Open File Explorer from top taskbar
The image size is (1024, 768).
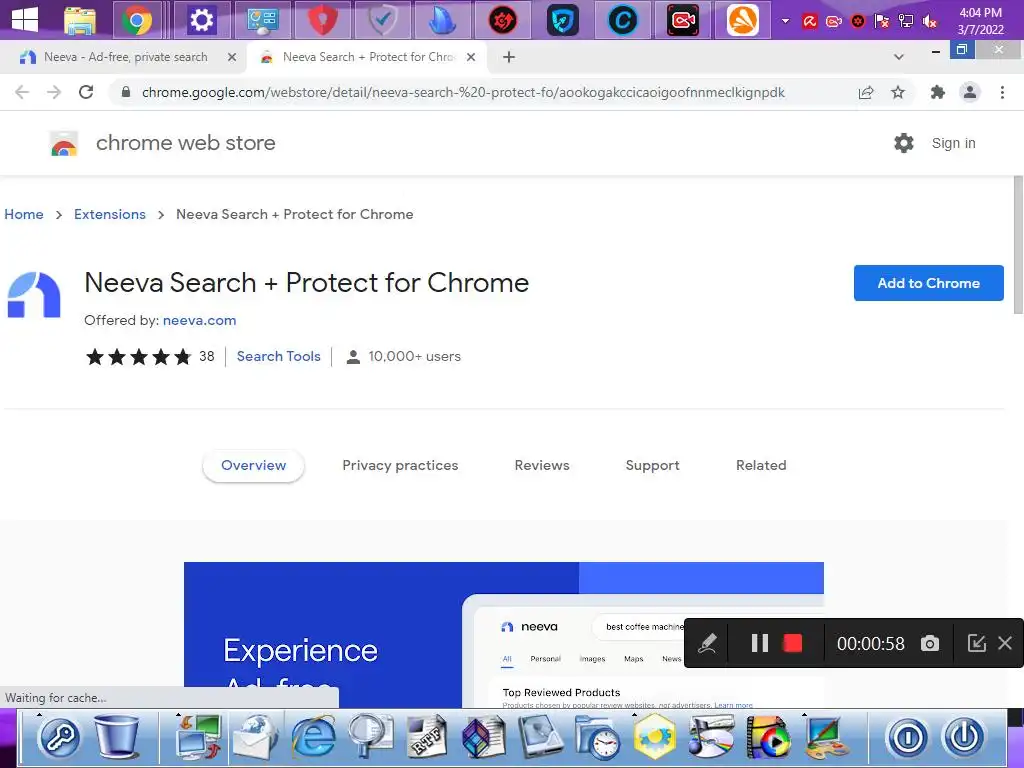pos(80,21)
